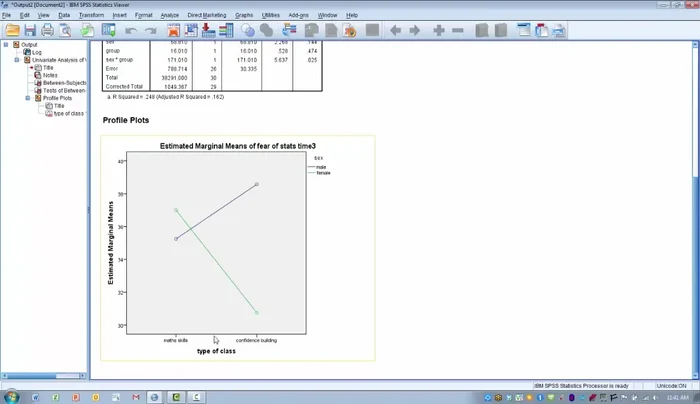
Task: Select the profile plot chart in the viewer
Action: (238, 248)
